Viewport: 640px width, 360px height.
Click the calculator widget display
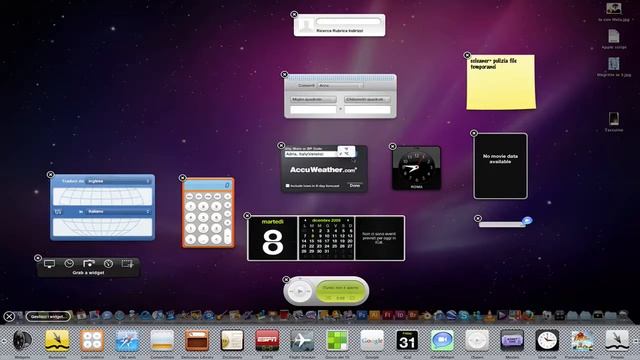click(x=208, y=185)
